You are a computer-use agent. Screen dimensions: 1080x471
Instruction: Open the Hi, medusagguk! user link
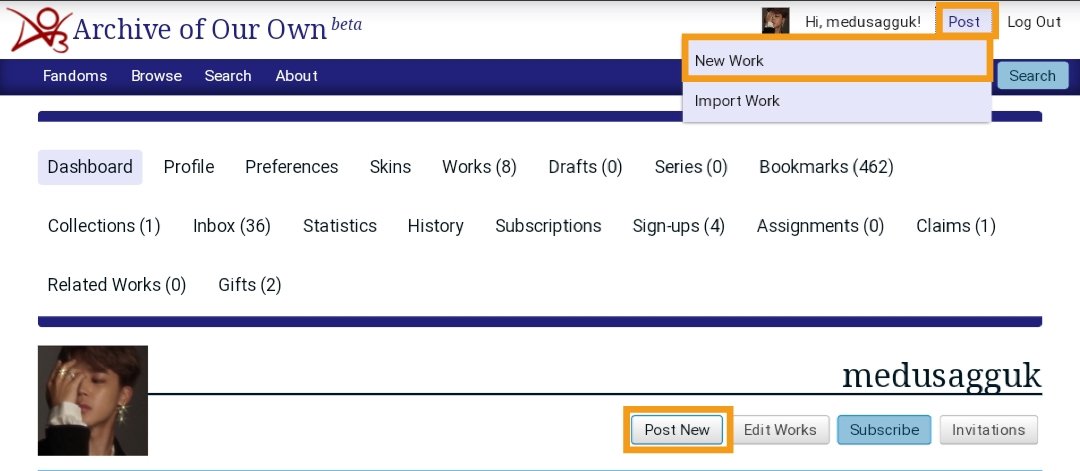click(x=862, y=22)
